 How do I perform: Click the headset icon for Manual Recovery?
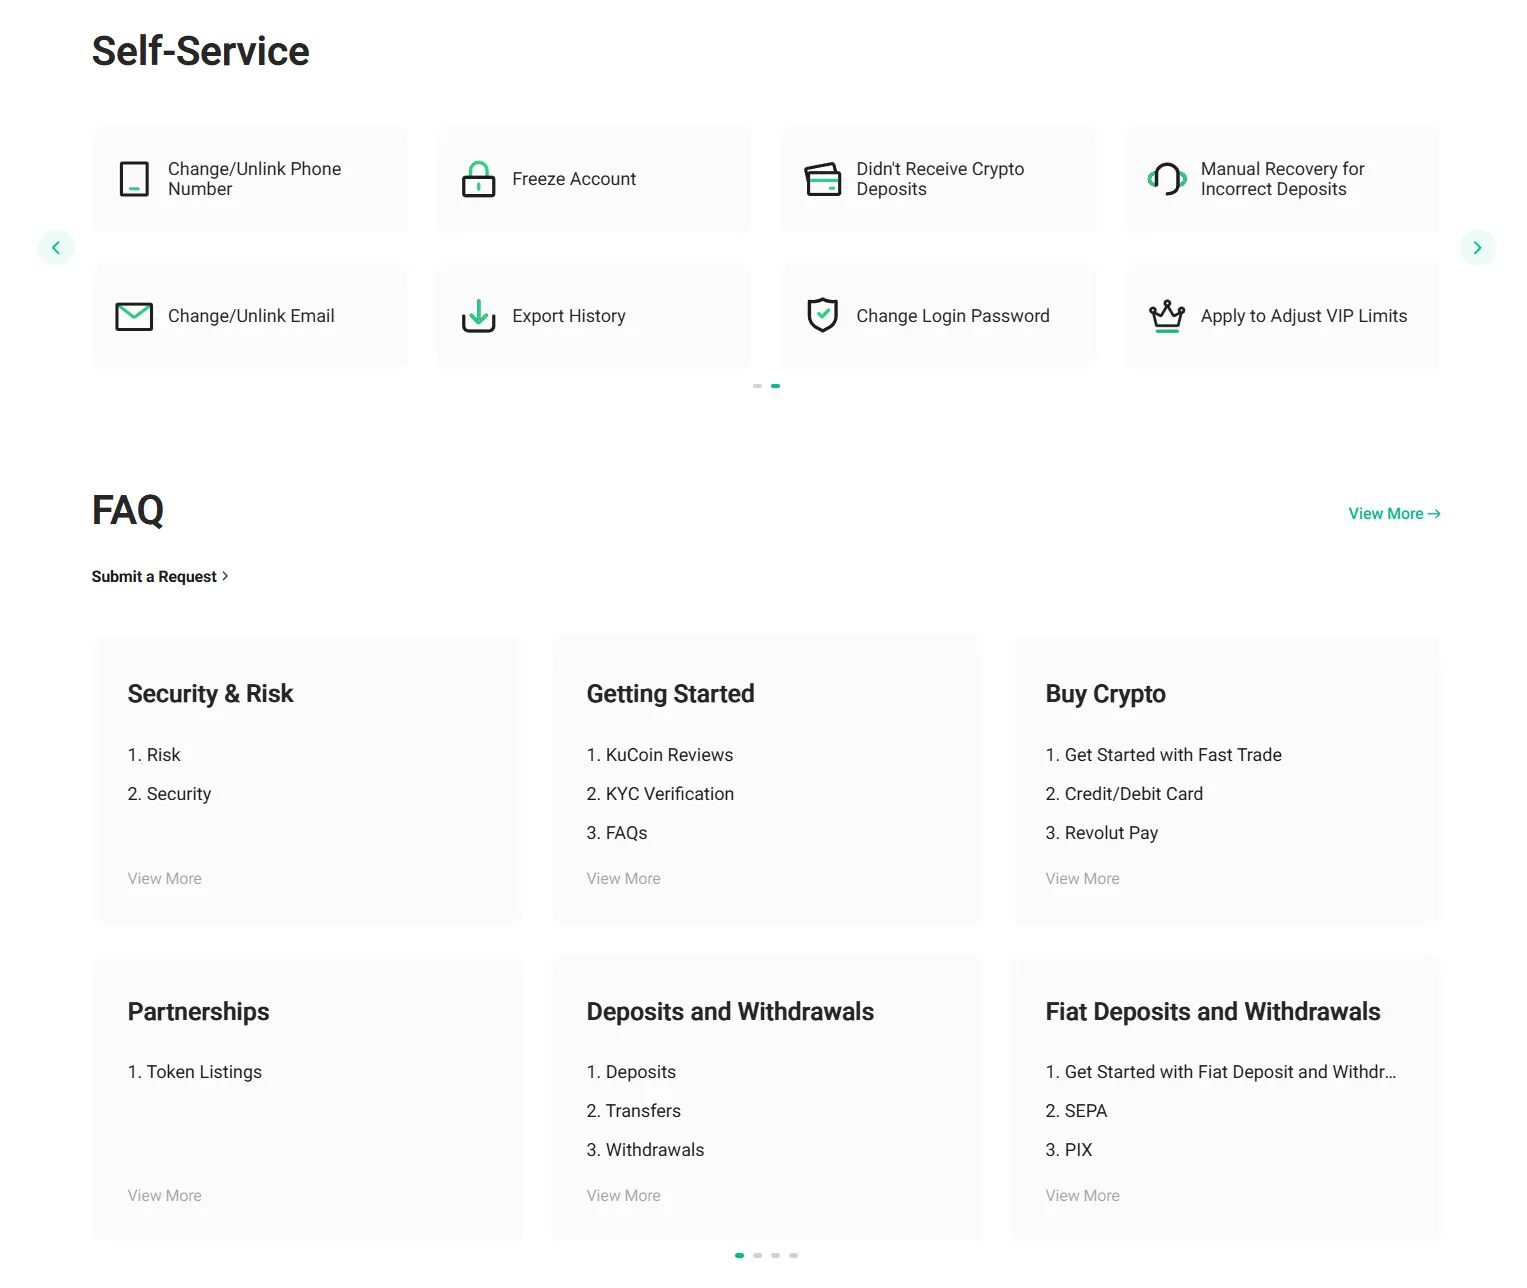[1166, 179]
